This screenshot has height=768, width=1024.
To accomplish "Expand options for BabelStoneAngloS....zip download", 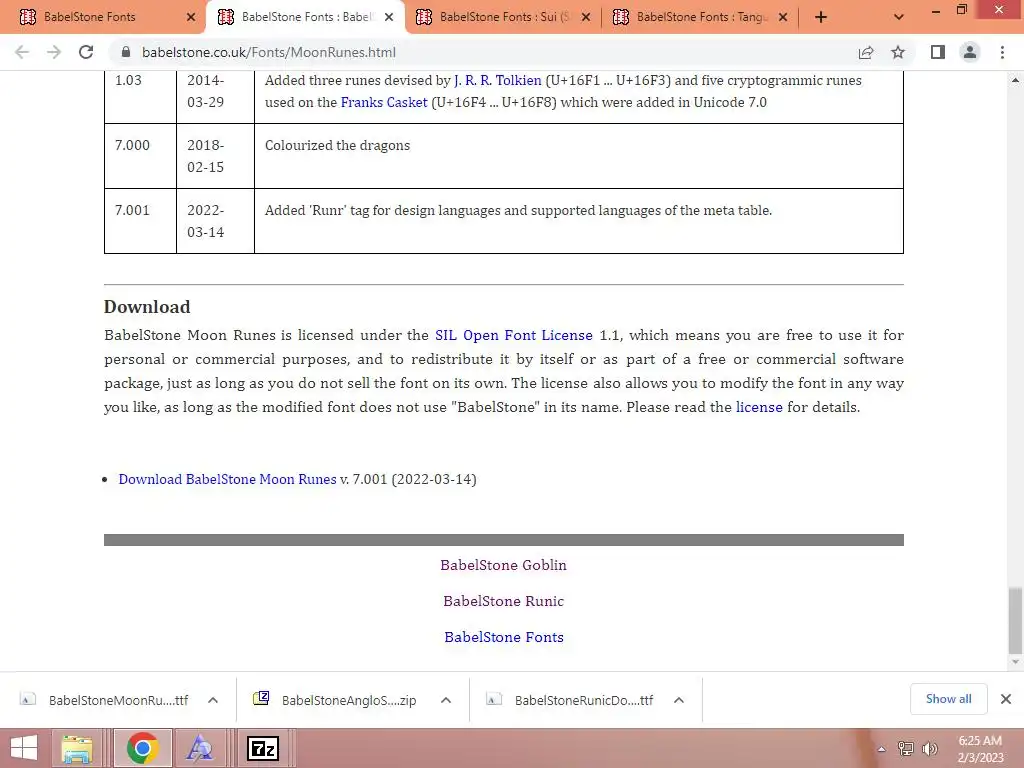I will pyautogui.click(x=446, y=700).
